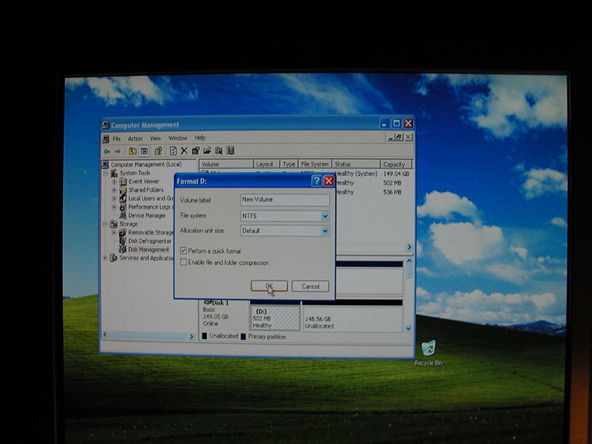Click the Delete X toolbar icon
The height and width of the screenshot is (444, 592).
coord(184,151)
